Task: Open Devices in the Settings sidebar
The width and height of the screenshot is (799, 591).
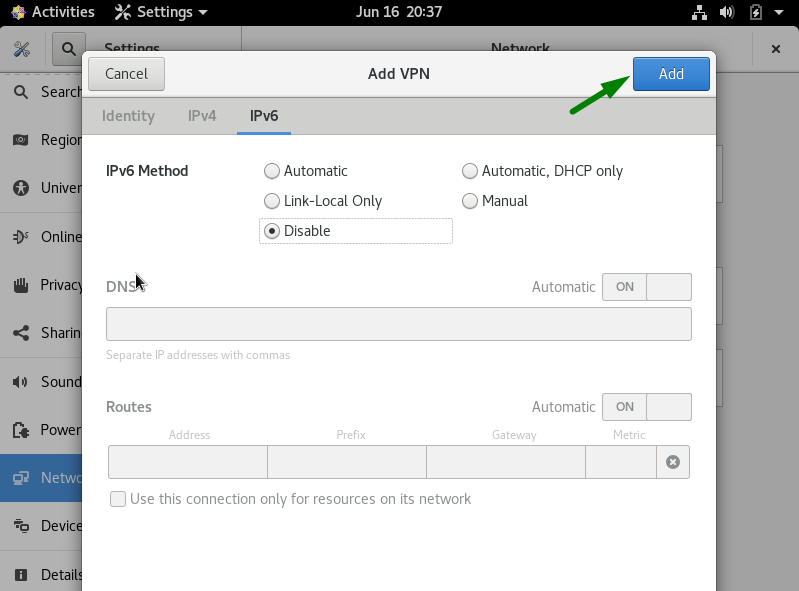Action: [x=41, y=526]
